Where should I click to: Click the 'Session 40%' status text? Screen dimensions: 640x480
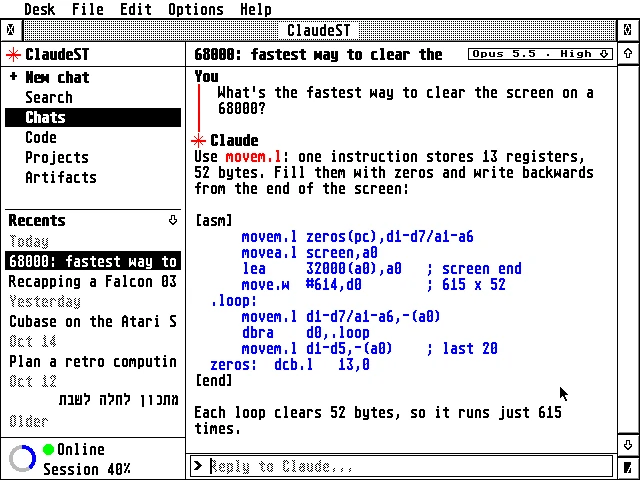point(87,469)
